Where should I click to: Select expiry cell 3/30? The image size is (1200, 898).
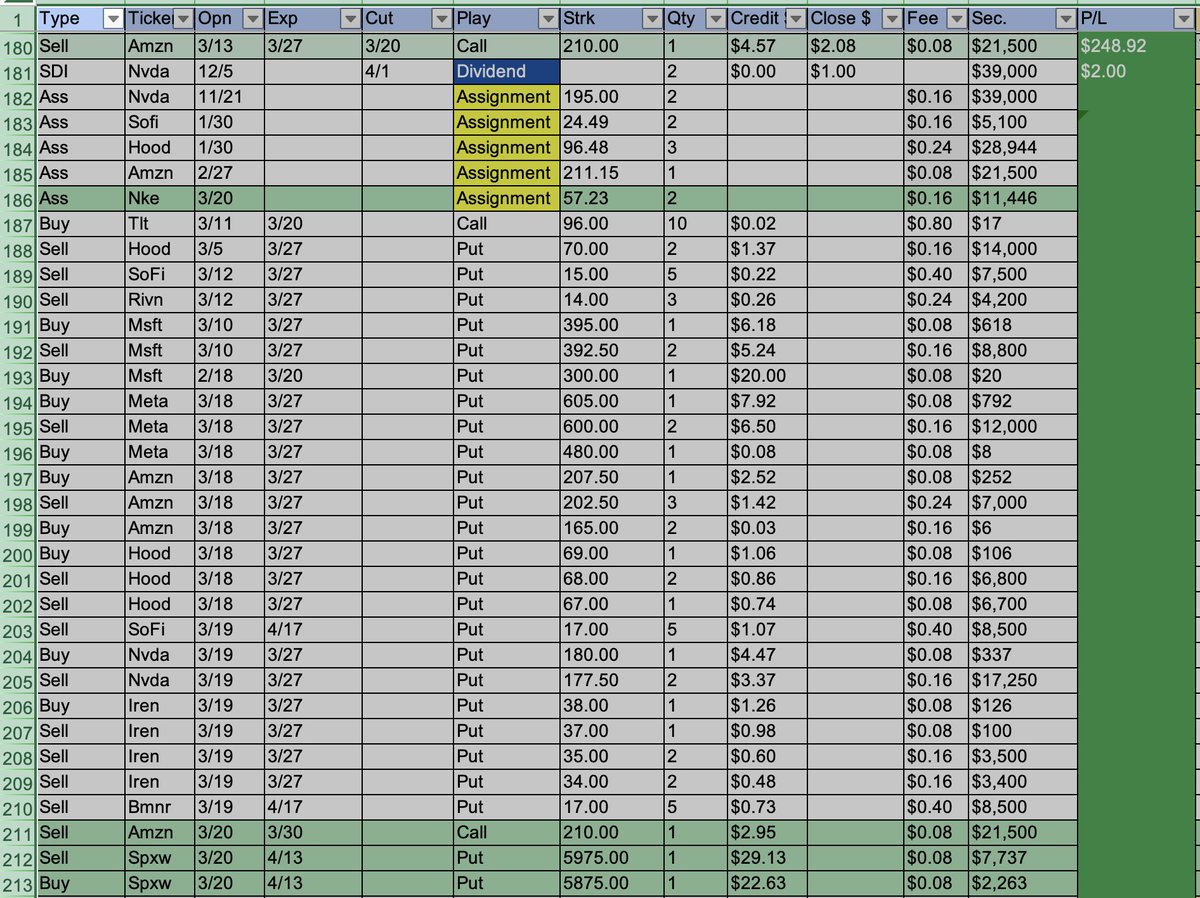313,832
